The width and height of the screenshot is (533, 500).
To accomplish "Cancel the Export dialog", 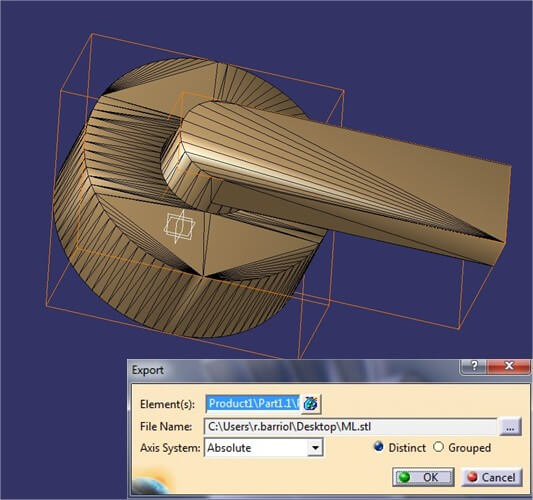I will click(492, 477).
